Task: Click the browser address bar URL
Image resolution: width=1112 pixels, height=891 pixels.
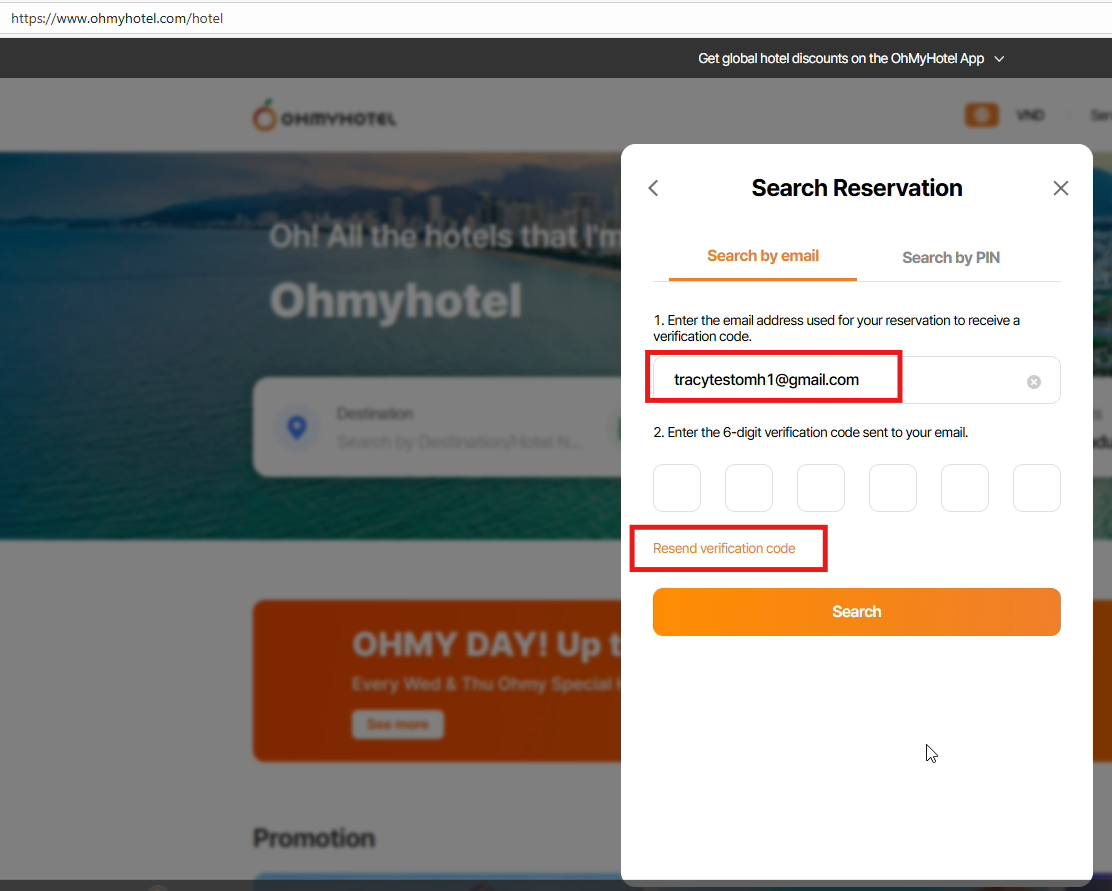Action: (117, 18)
